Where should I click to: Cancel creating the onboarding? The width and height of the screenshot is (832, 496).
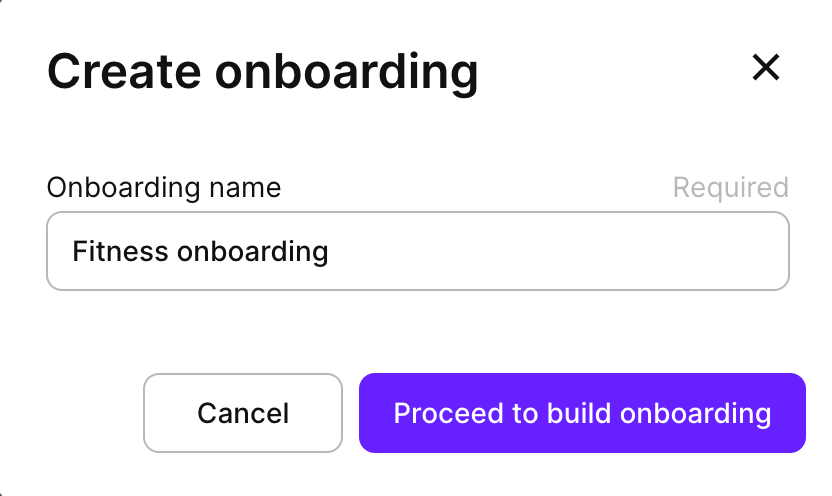pos(243,413)
